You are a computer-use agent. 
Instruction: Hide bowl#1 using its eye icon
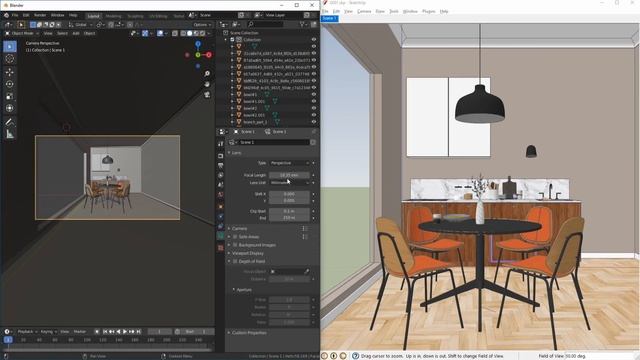(x=314, y=94)
